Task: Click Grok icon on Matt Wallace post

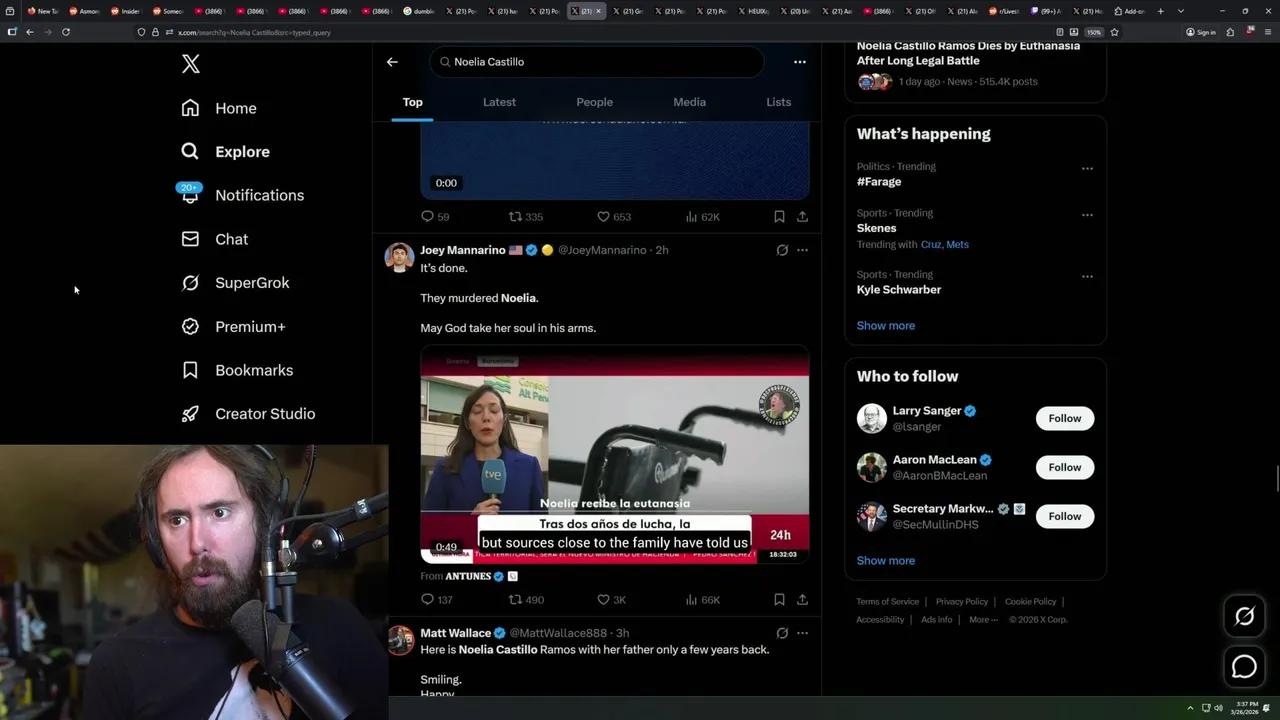Action: coord(782,633)
